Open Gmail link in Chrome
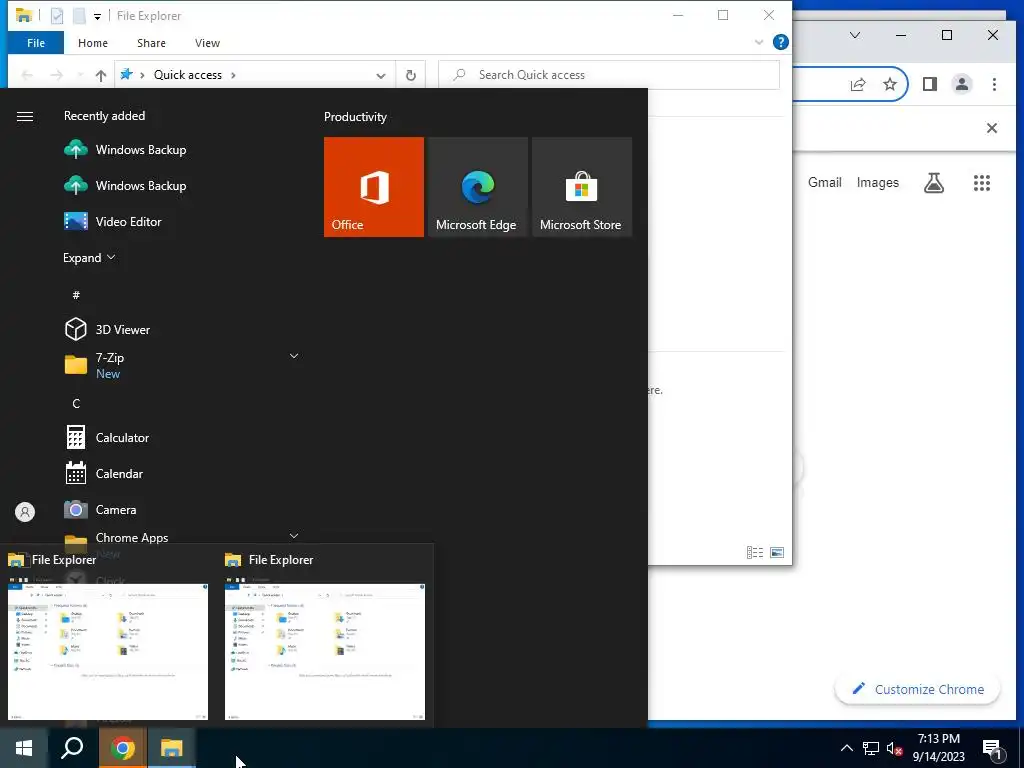Viewport: 1024px width, 768px height. click(x=825, y=183)
